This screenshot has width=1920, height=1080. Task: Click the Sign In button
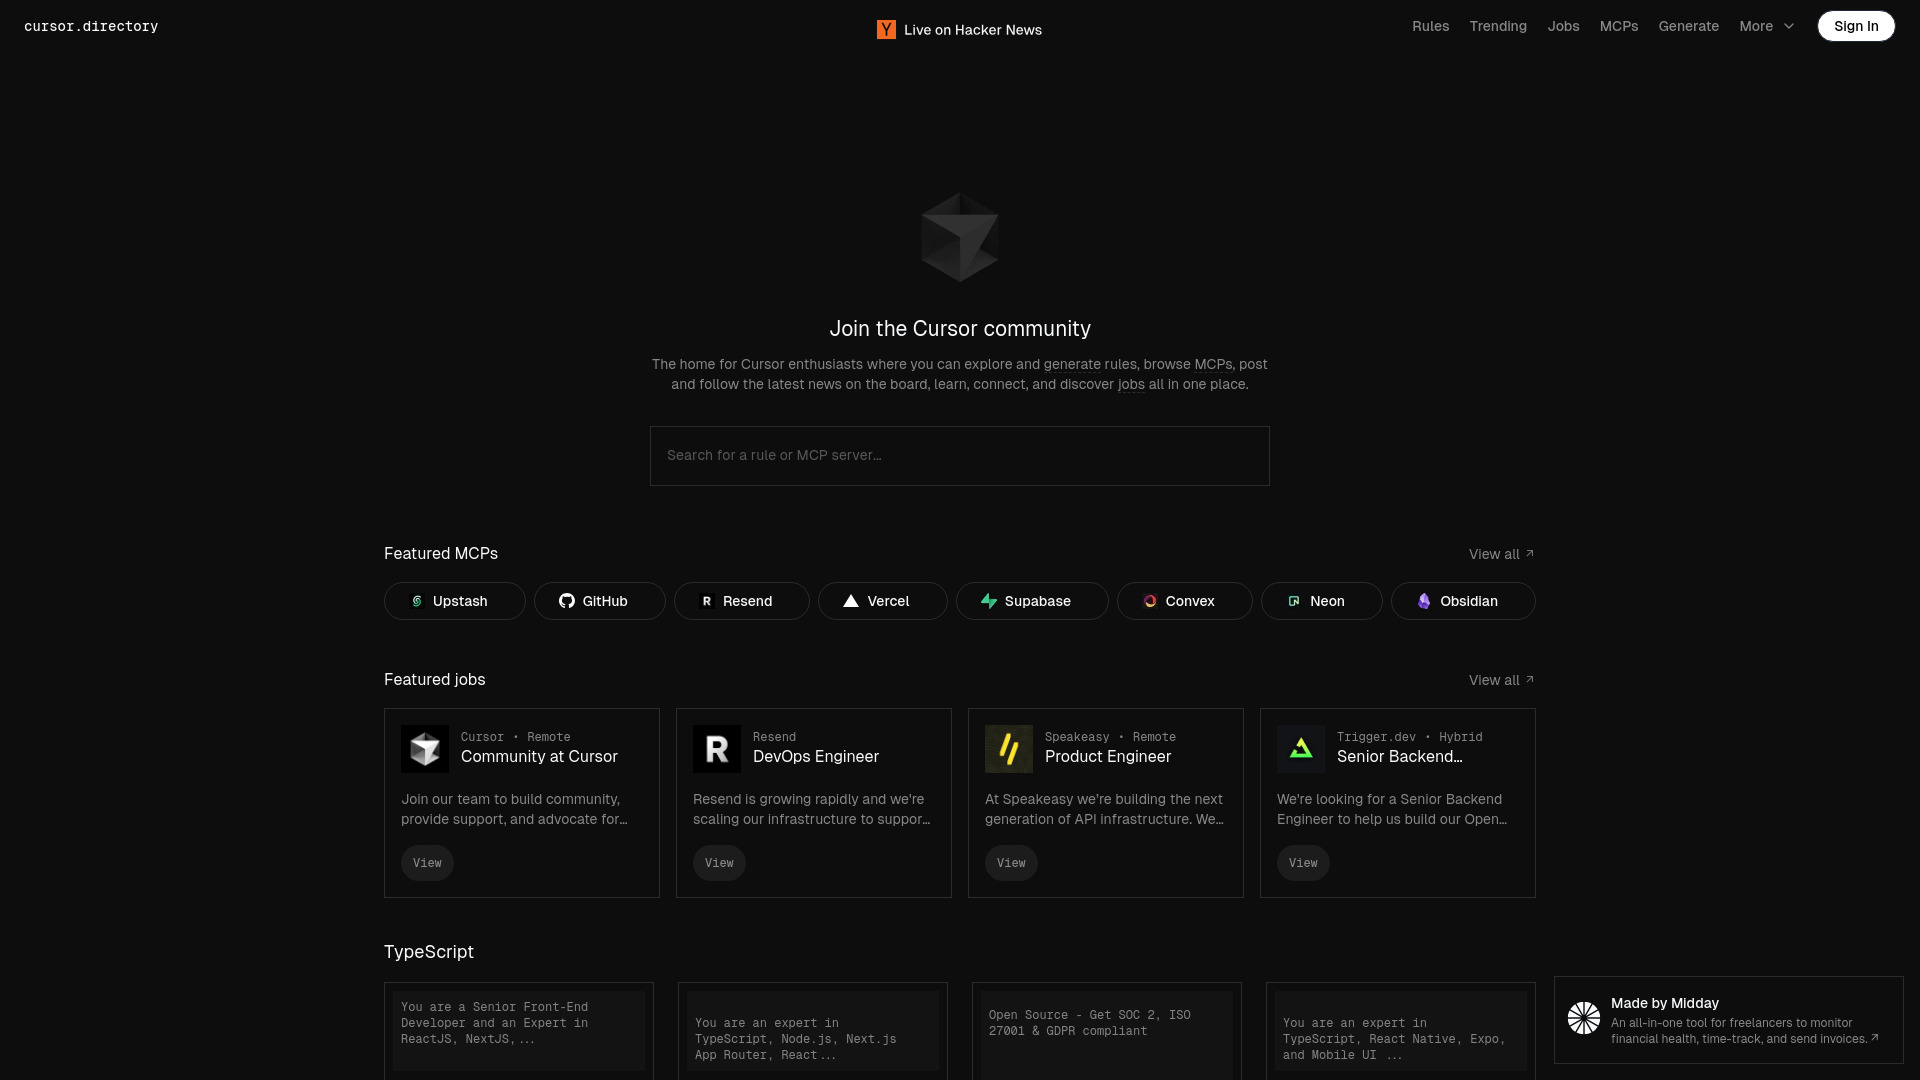point(1855,25)
